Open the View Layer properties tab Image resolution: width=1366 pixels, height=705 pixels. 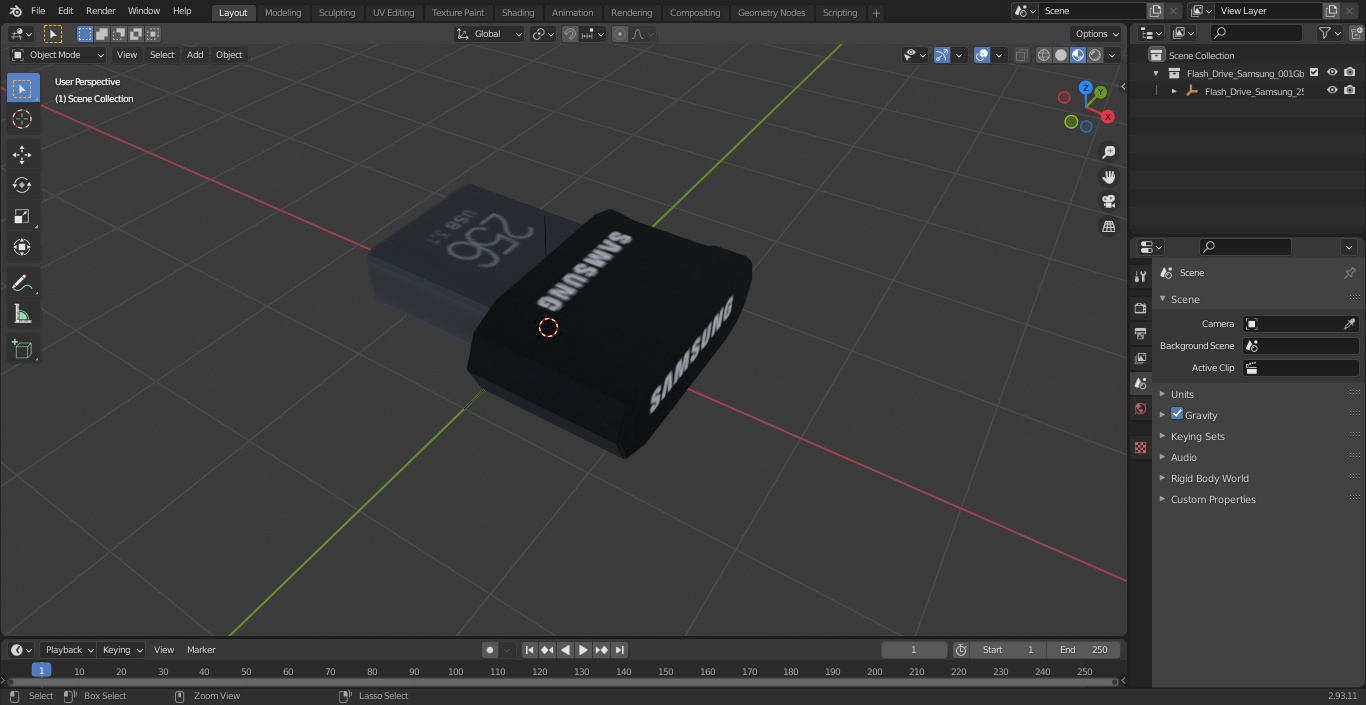(1140, 358)
